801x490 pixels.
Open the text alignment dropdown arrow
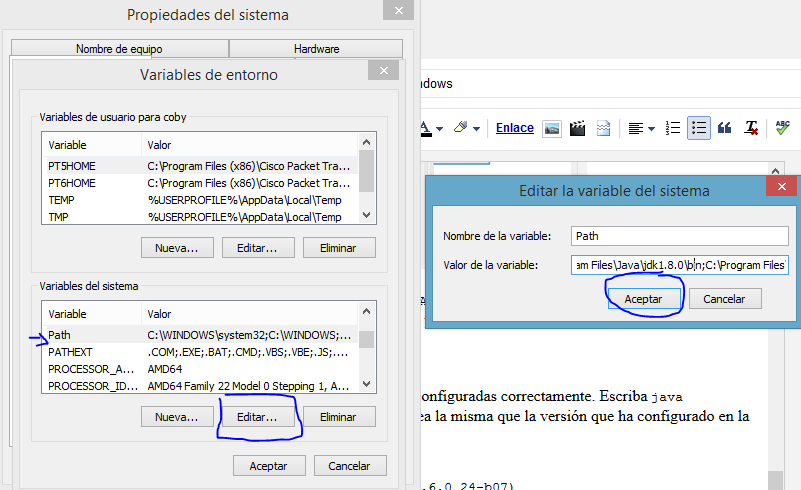pyautogui.click(x=651, y=129)
